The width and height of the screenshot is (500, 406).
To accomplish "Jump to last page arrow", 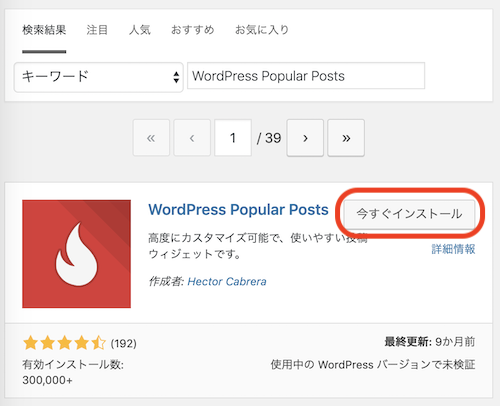I will point(346,138).
